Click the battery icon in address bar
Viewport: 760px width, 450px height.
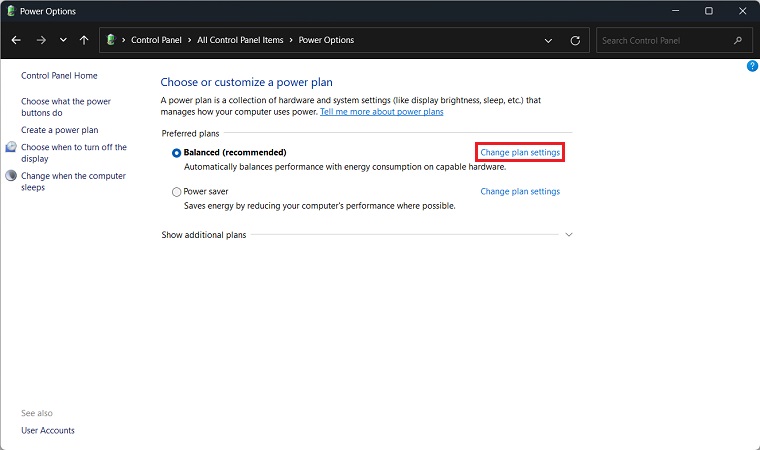tap(112, 40)
